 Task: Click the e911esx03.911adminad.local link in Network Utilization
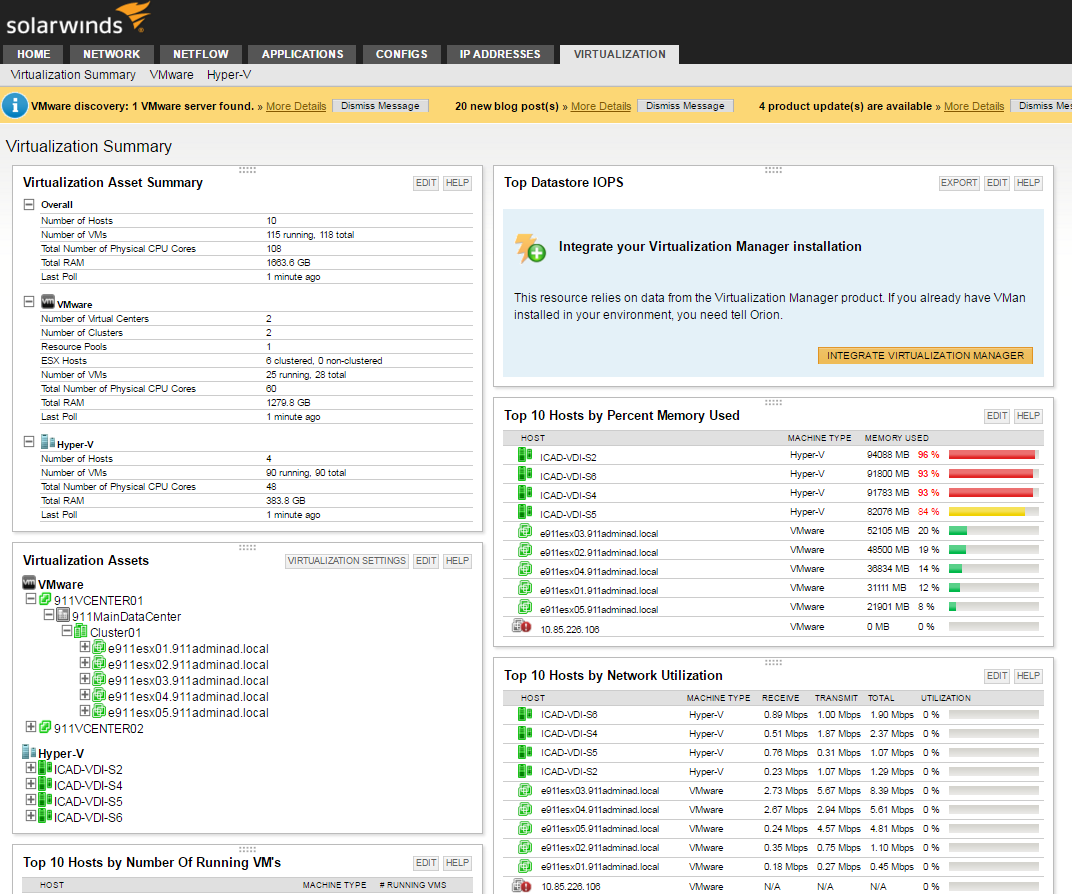600,791
